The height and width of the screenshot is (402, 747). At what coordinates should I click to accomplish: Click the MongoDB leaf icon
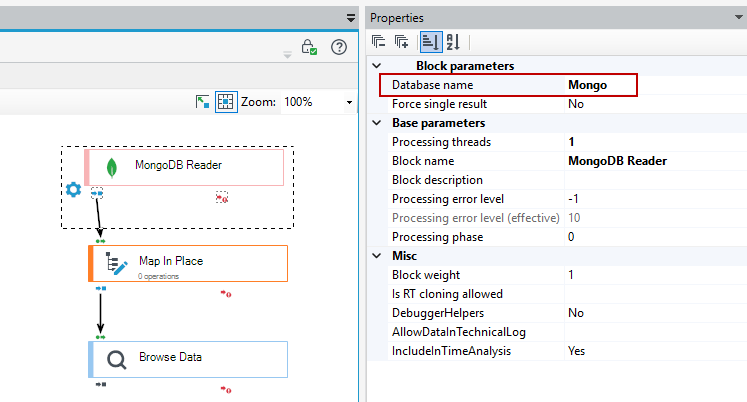tap(111, 168)
